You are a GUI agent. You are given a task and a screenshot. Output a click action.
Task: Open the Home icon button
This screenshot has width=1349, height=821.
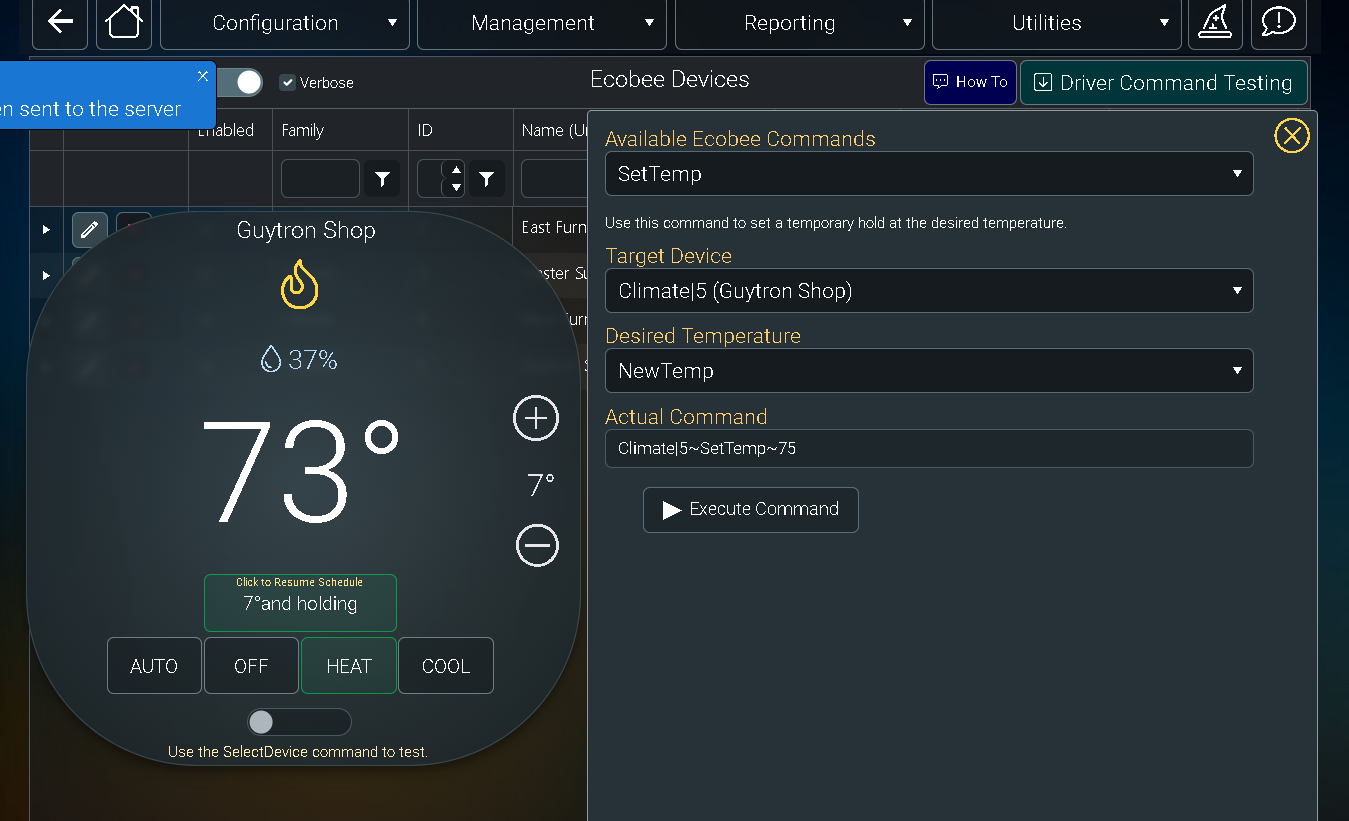pyautogui.click(x=124, y=23)
